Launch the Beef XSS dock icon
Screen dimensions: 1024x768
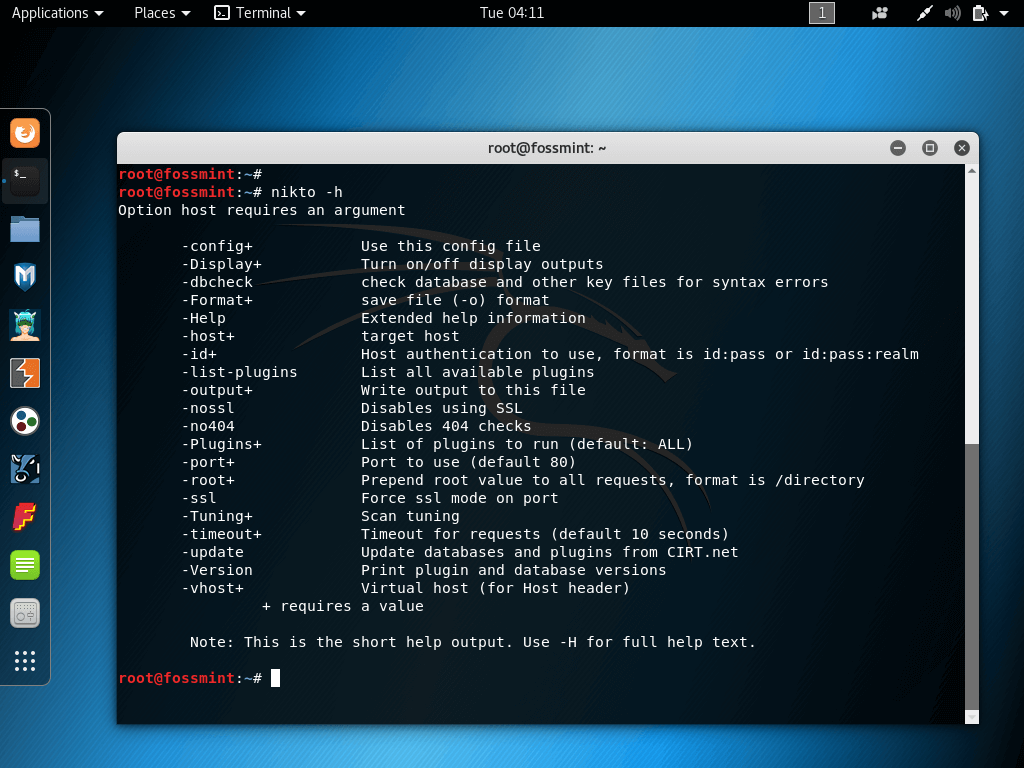[25, 469]
